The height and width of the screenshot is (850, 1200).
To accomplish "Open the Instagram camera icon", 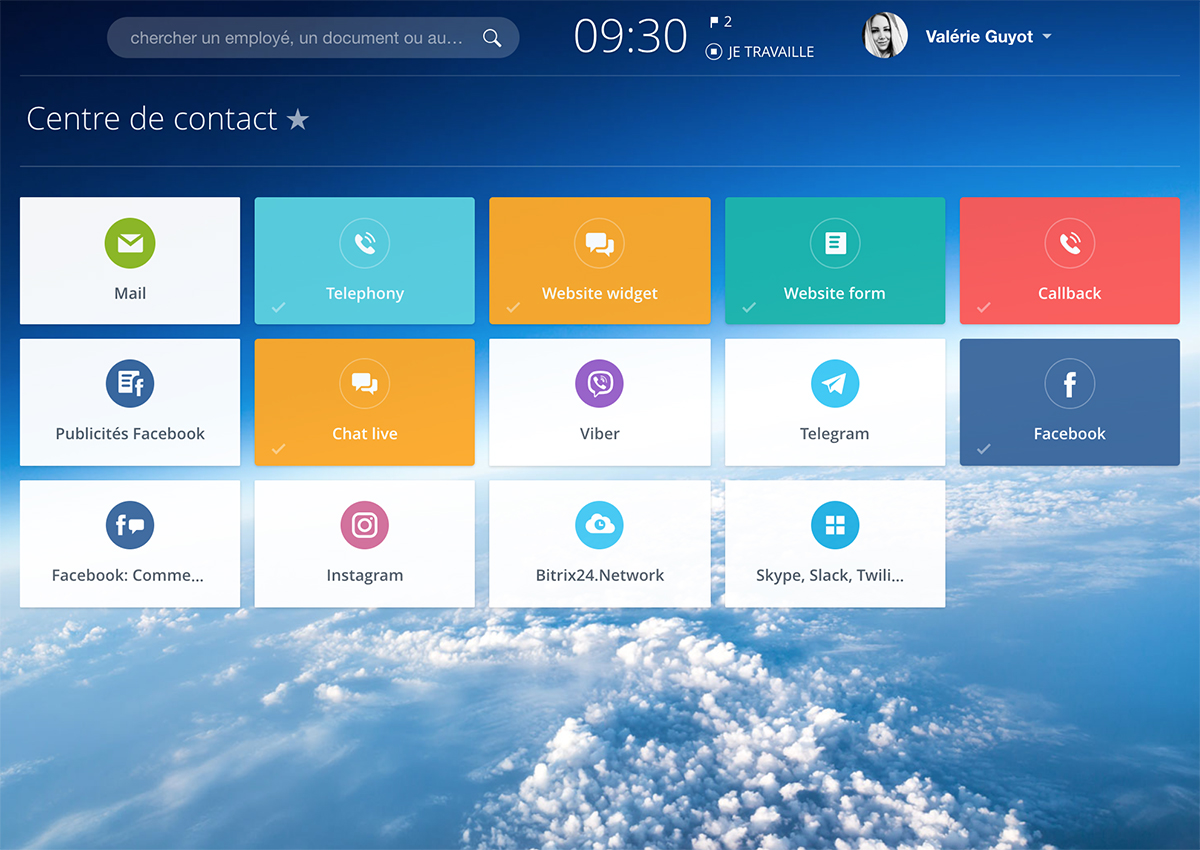I will [x=364, y=525].
